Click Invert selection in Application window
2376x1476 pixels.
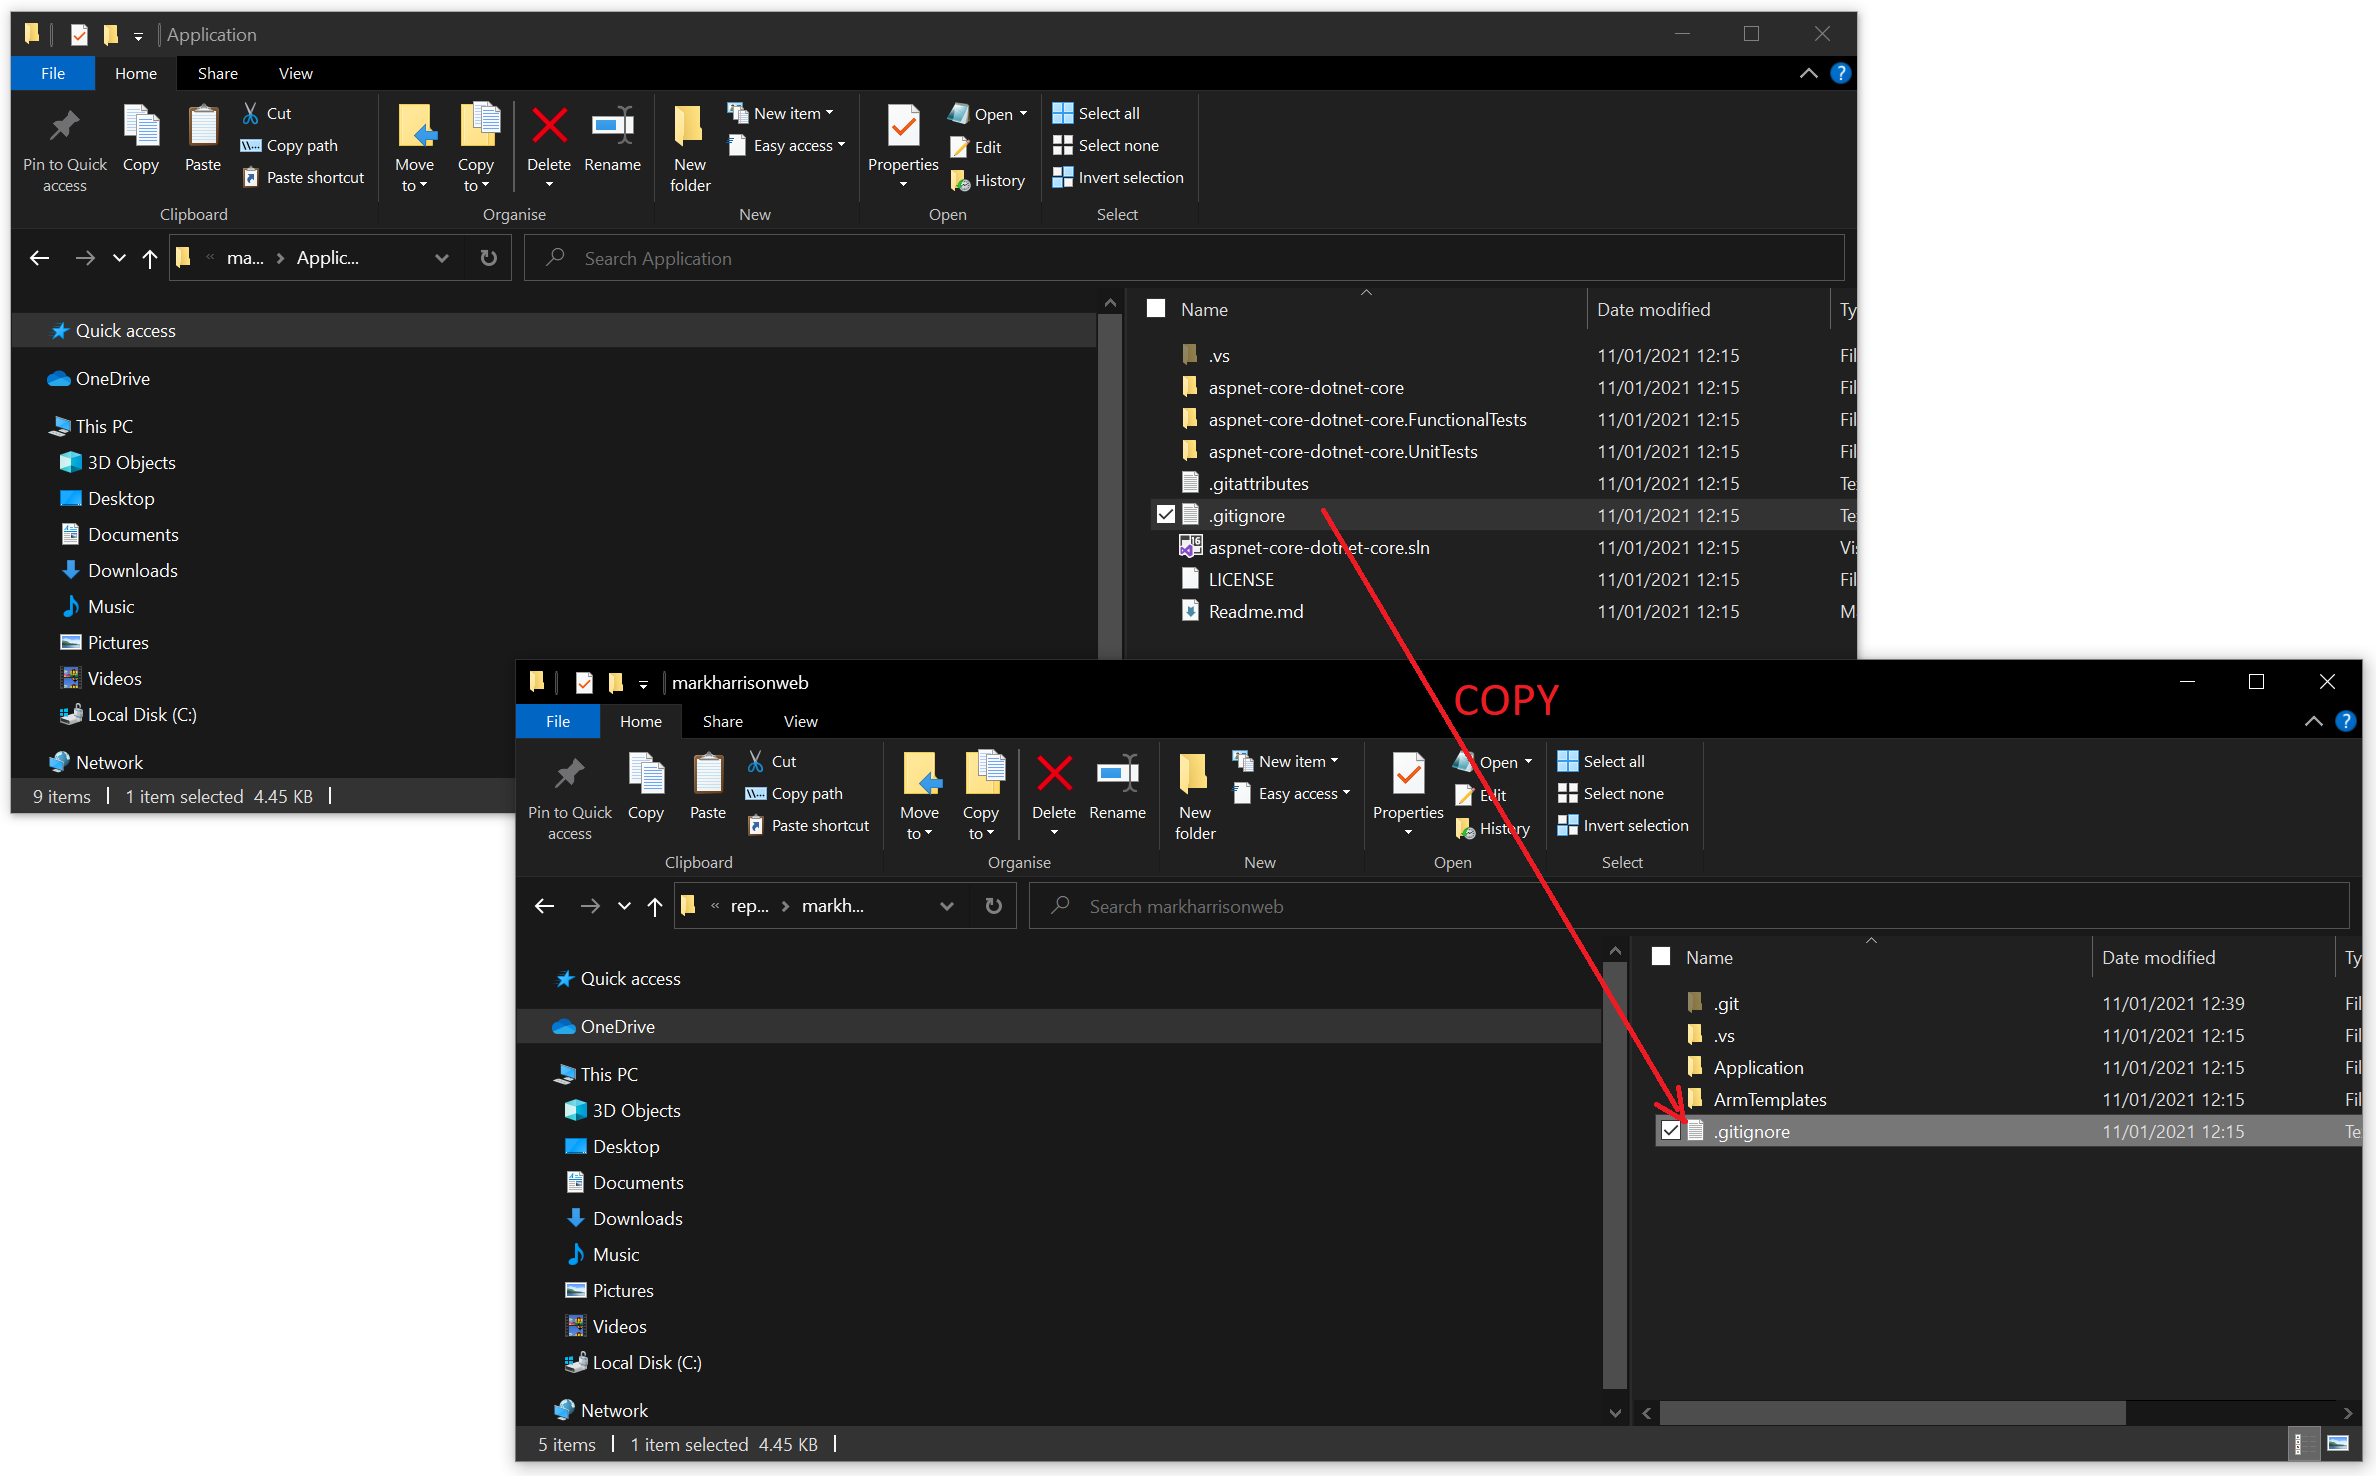[1129, 177]
